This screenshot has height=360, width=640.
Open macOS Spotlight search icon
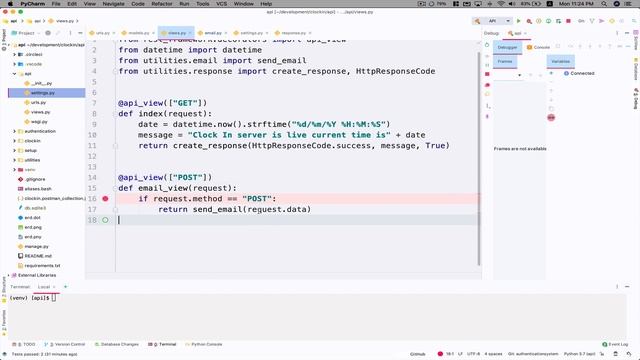coord(604,4)
